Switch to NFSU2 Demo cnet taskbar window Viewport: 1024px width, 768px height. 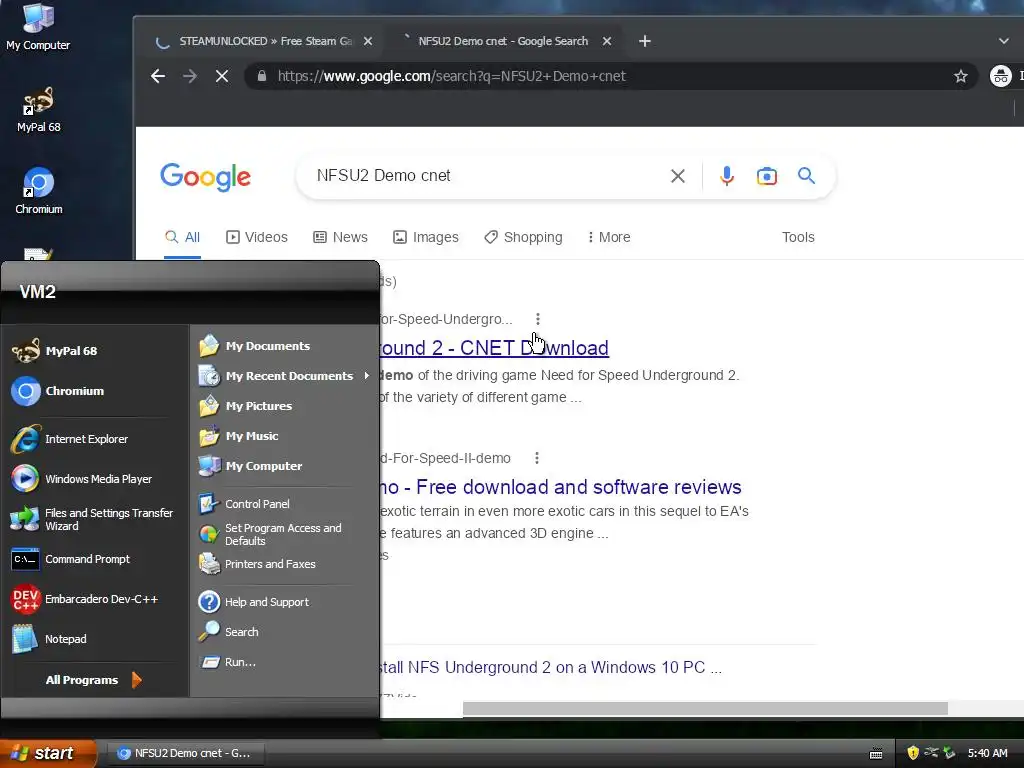pyautogui.click(x=185, y=753)
